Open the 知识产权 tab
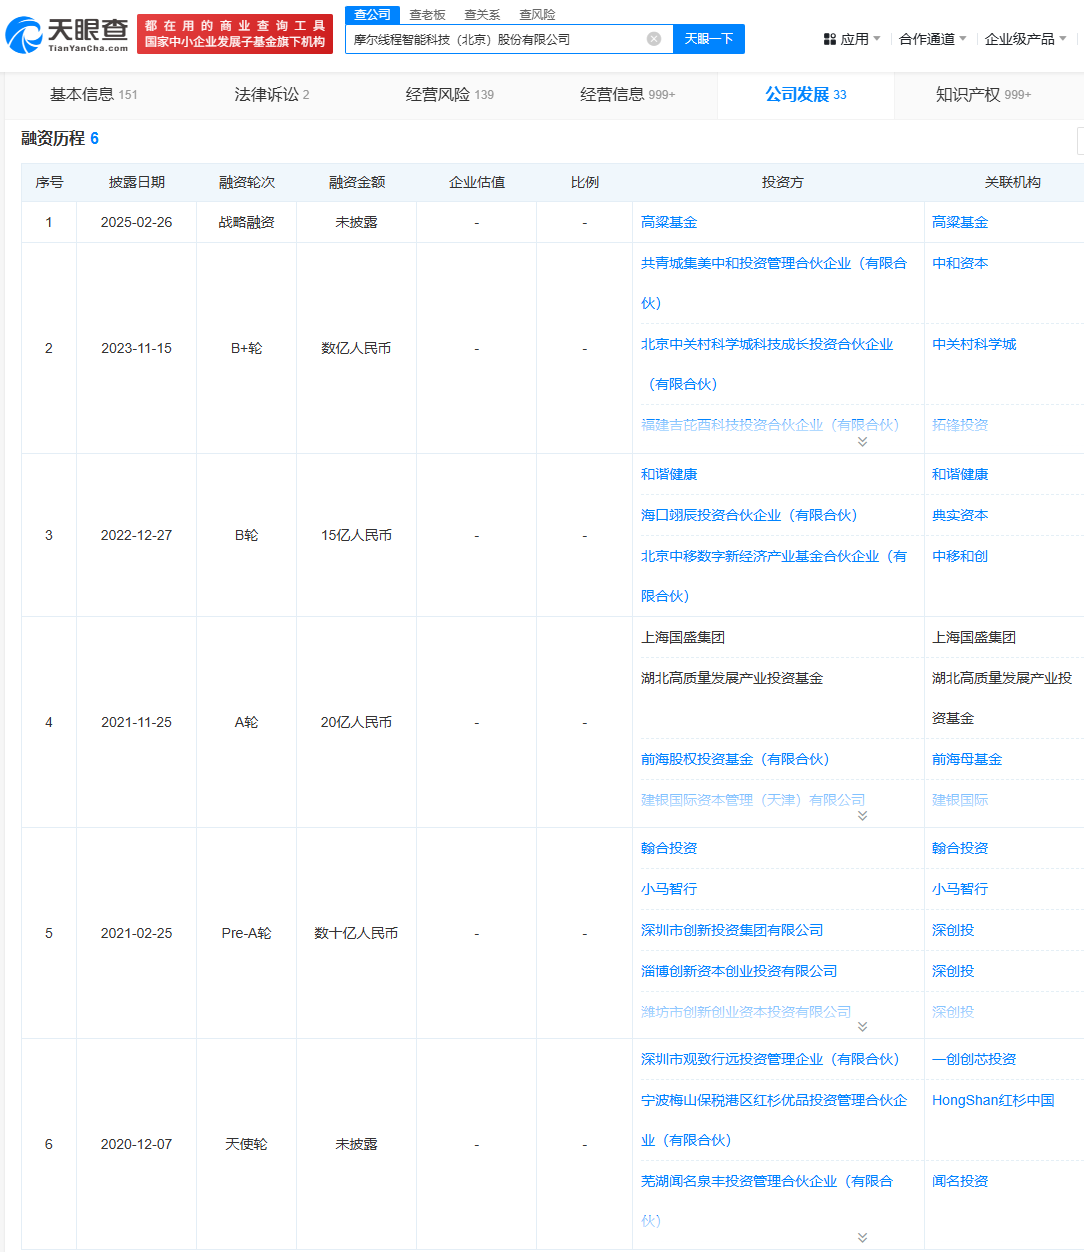 [x=984, y=95]
